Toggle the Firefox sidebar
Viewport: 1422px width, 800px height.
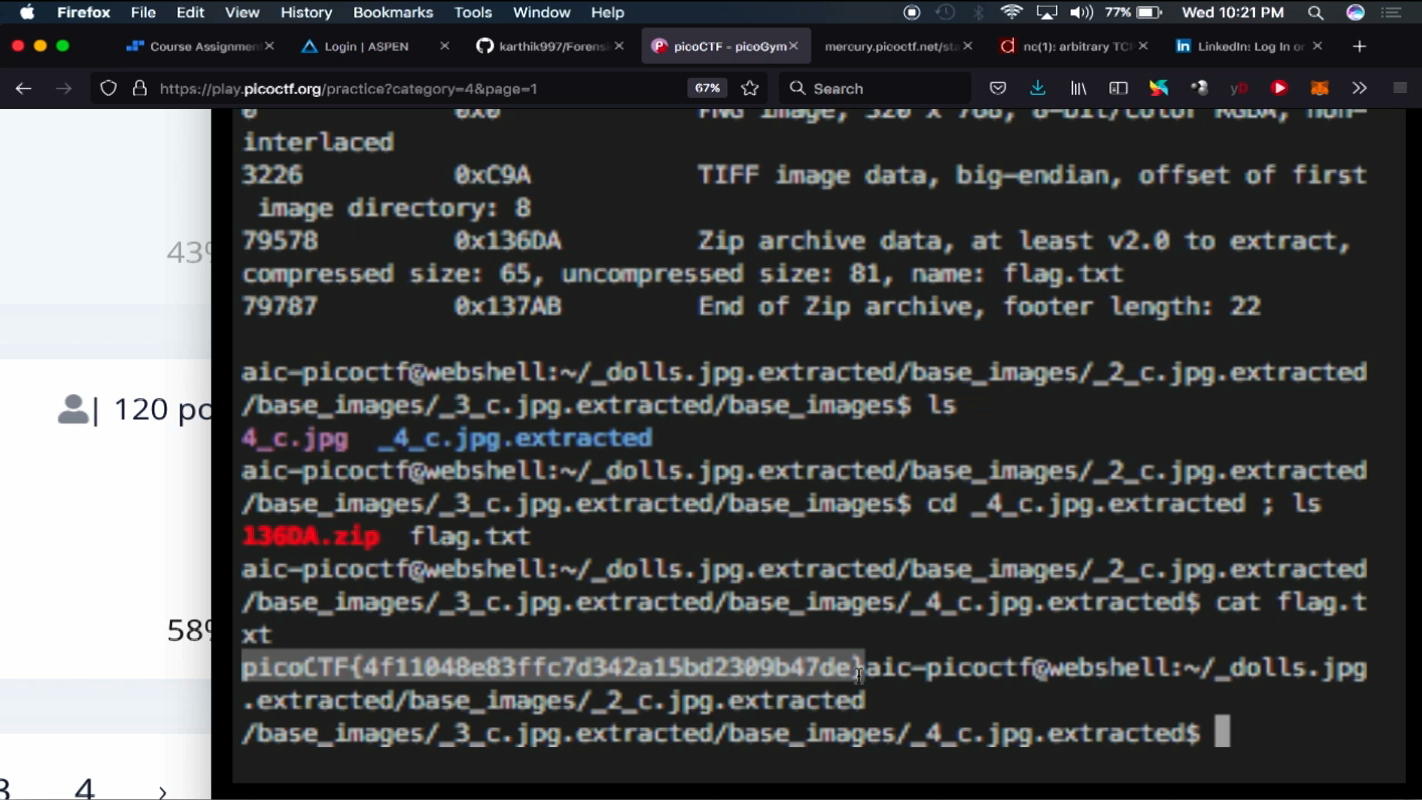(1118, 88)
